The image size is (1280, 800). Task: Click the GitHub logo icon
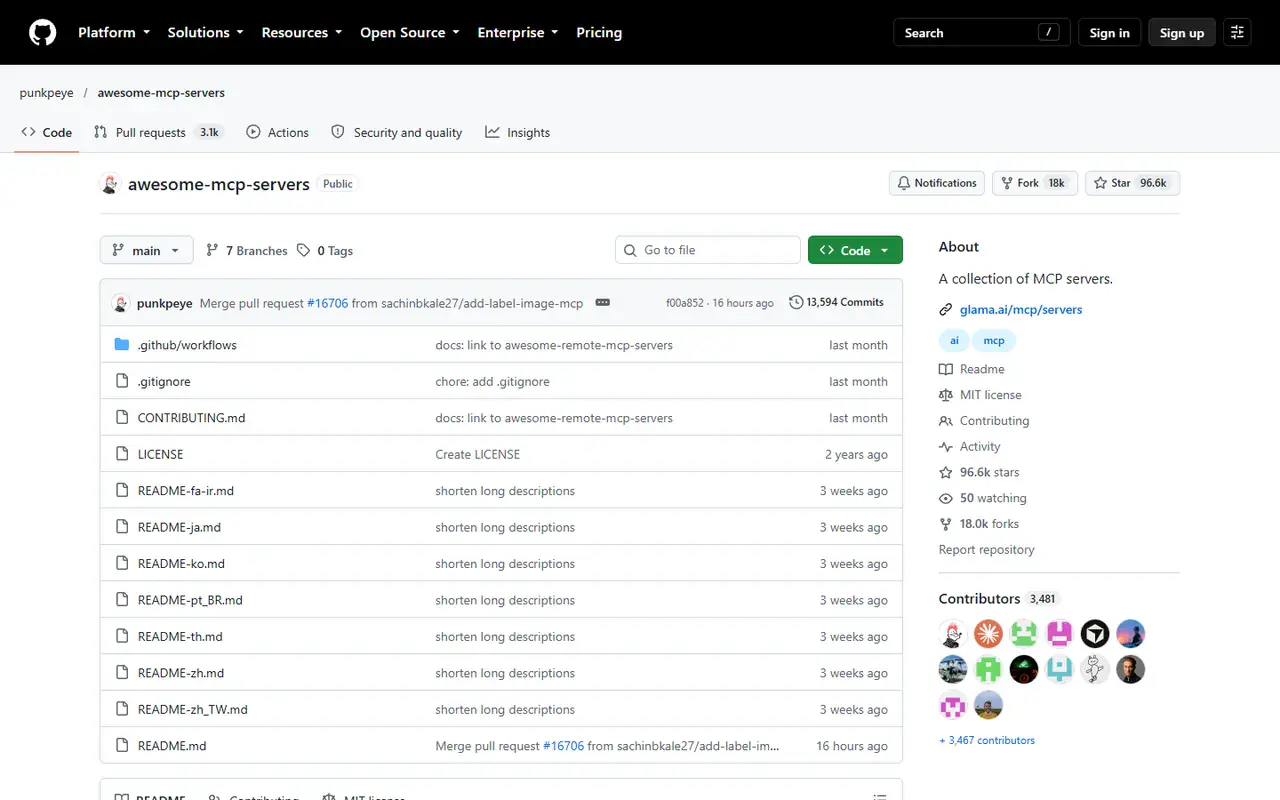pyautogui.click(x=42, y=33)
